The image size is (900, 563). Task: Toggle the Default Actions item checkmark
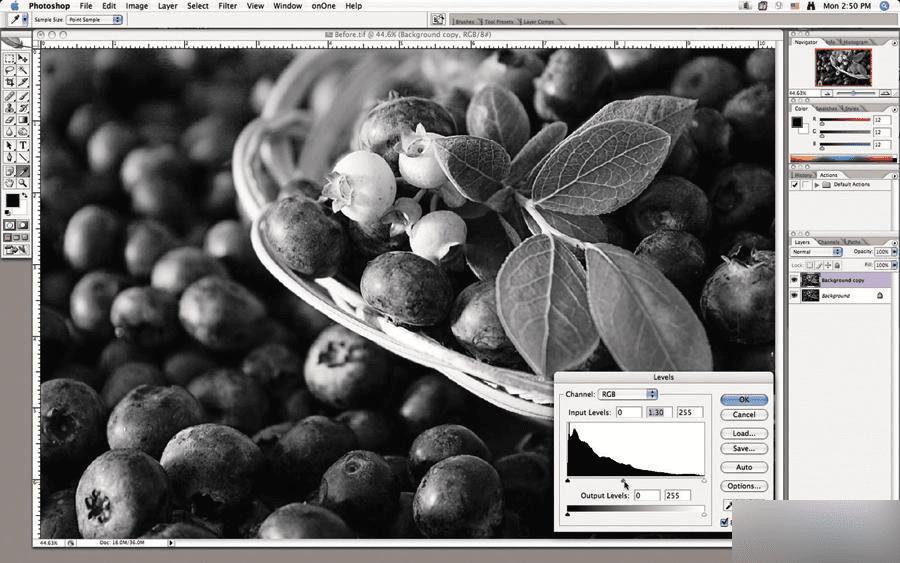pos(795,185)
